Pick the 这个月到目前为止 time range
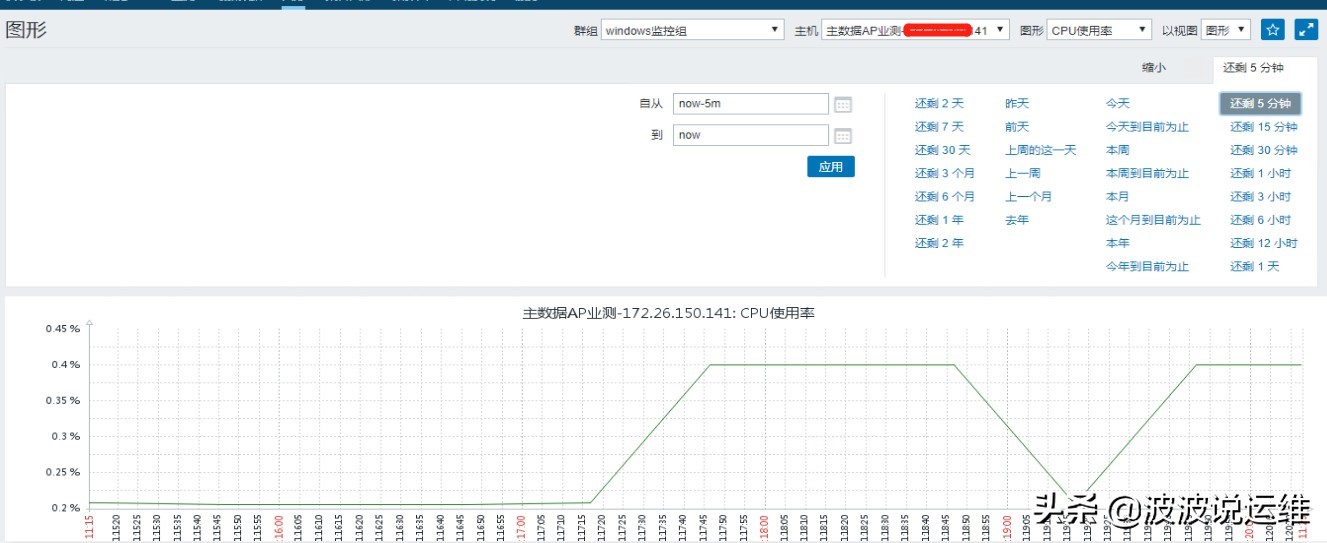The width and height of the screenshot is (1327, 543). 1153,220
